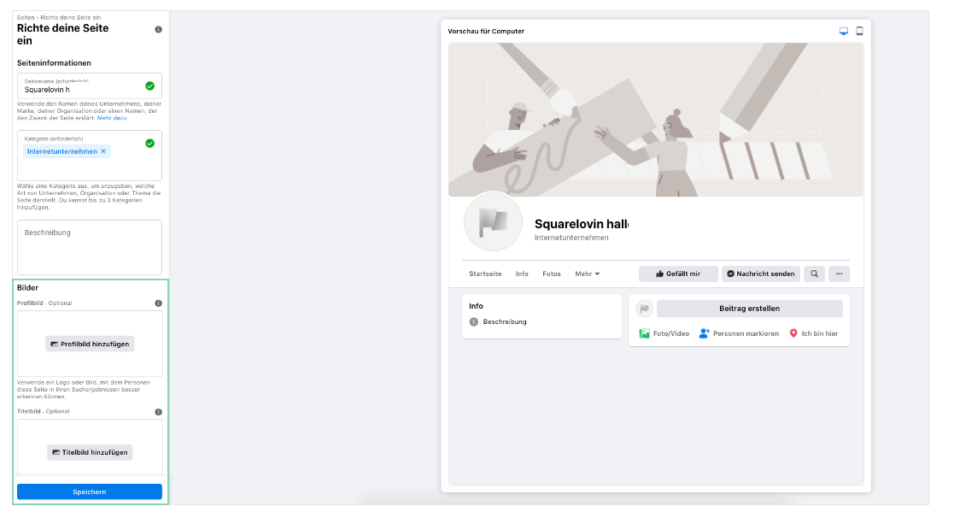Viewport: 960px width, 524px height.
Task: Click the cover image in preview
Action: (656, 119)
